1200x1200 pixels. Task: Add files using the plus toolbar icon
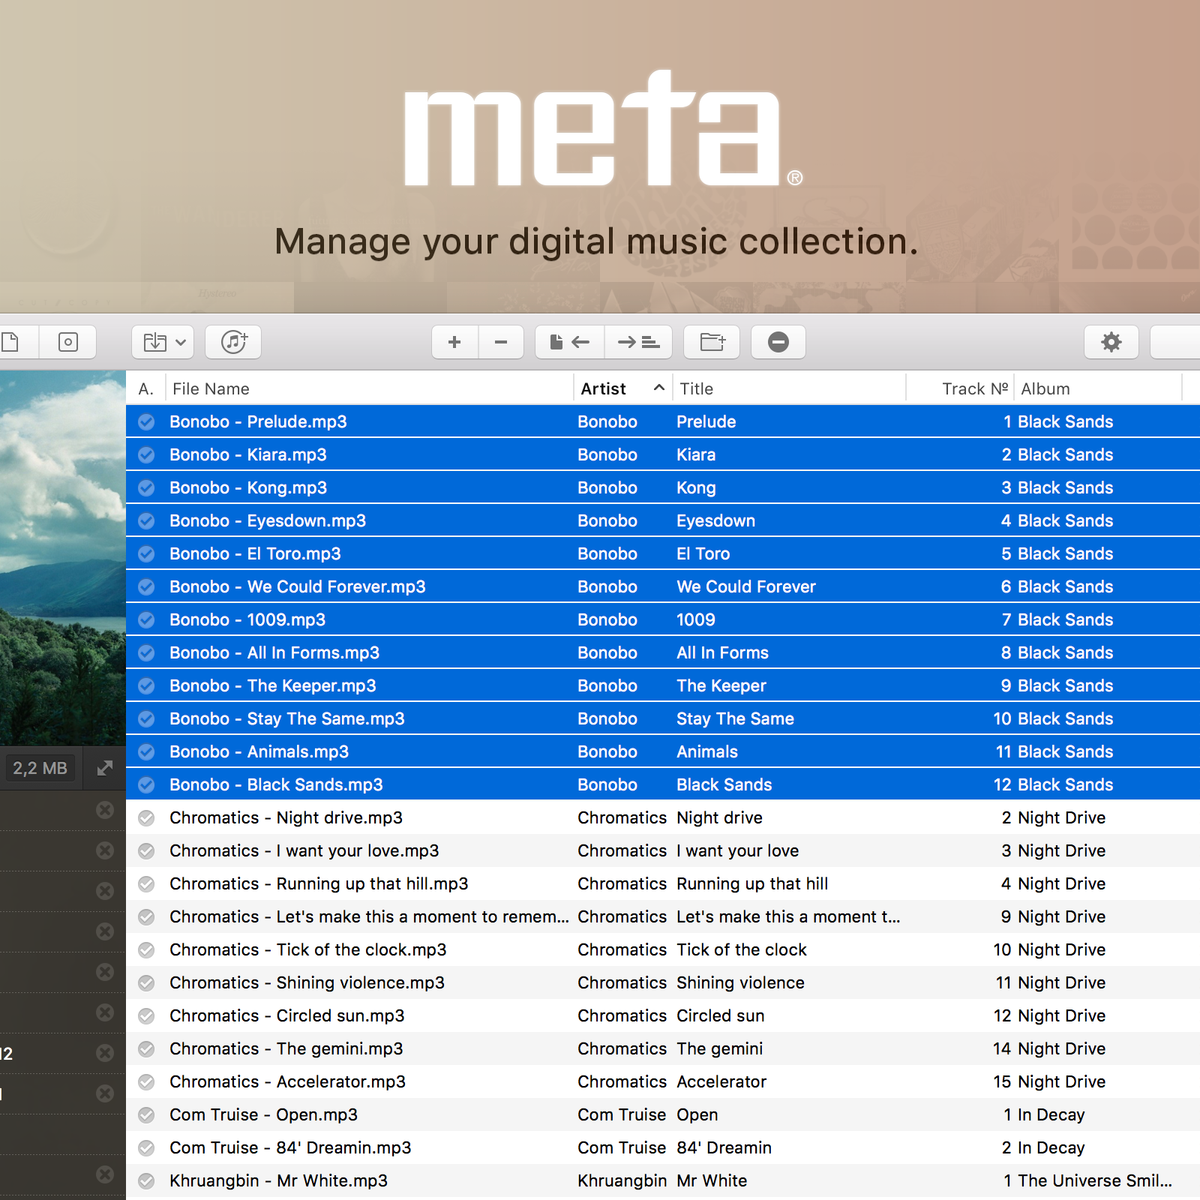tap(454, 342)
